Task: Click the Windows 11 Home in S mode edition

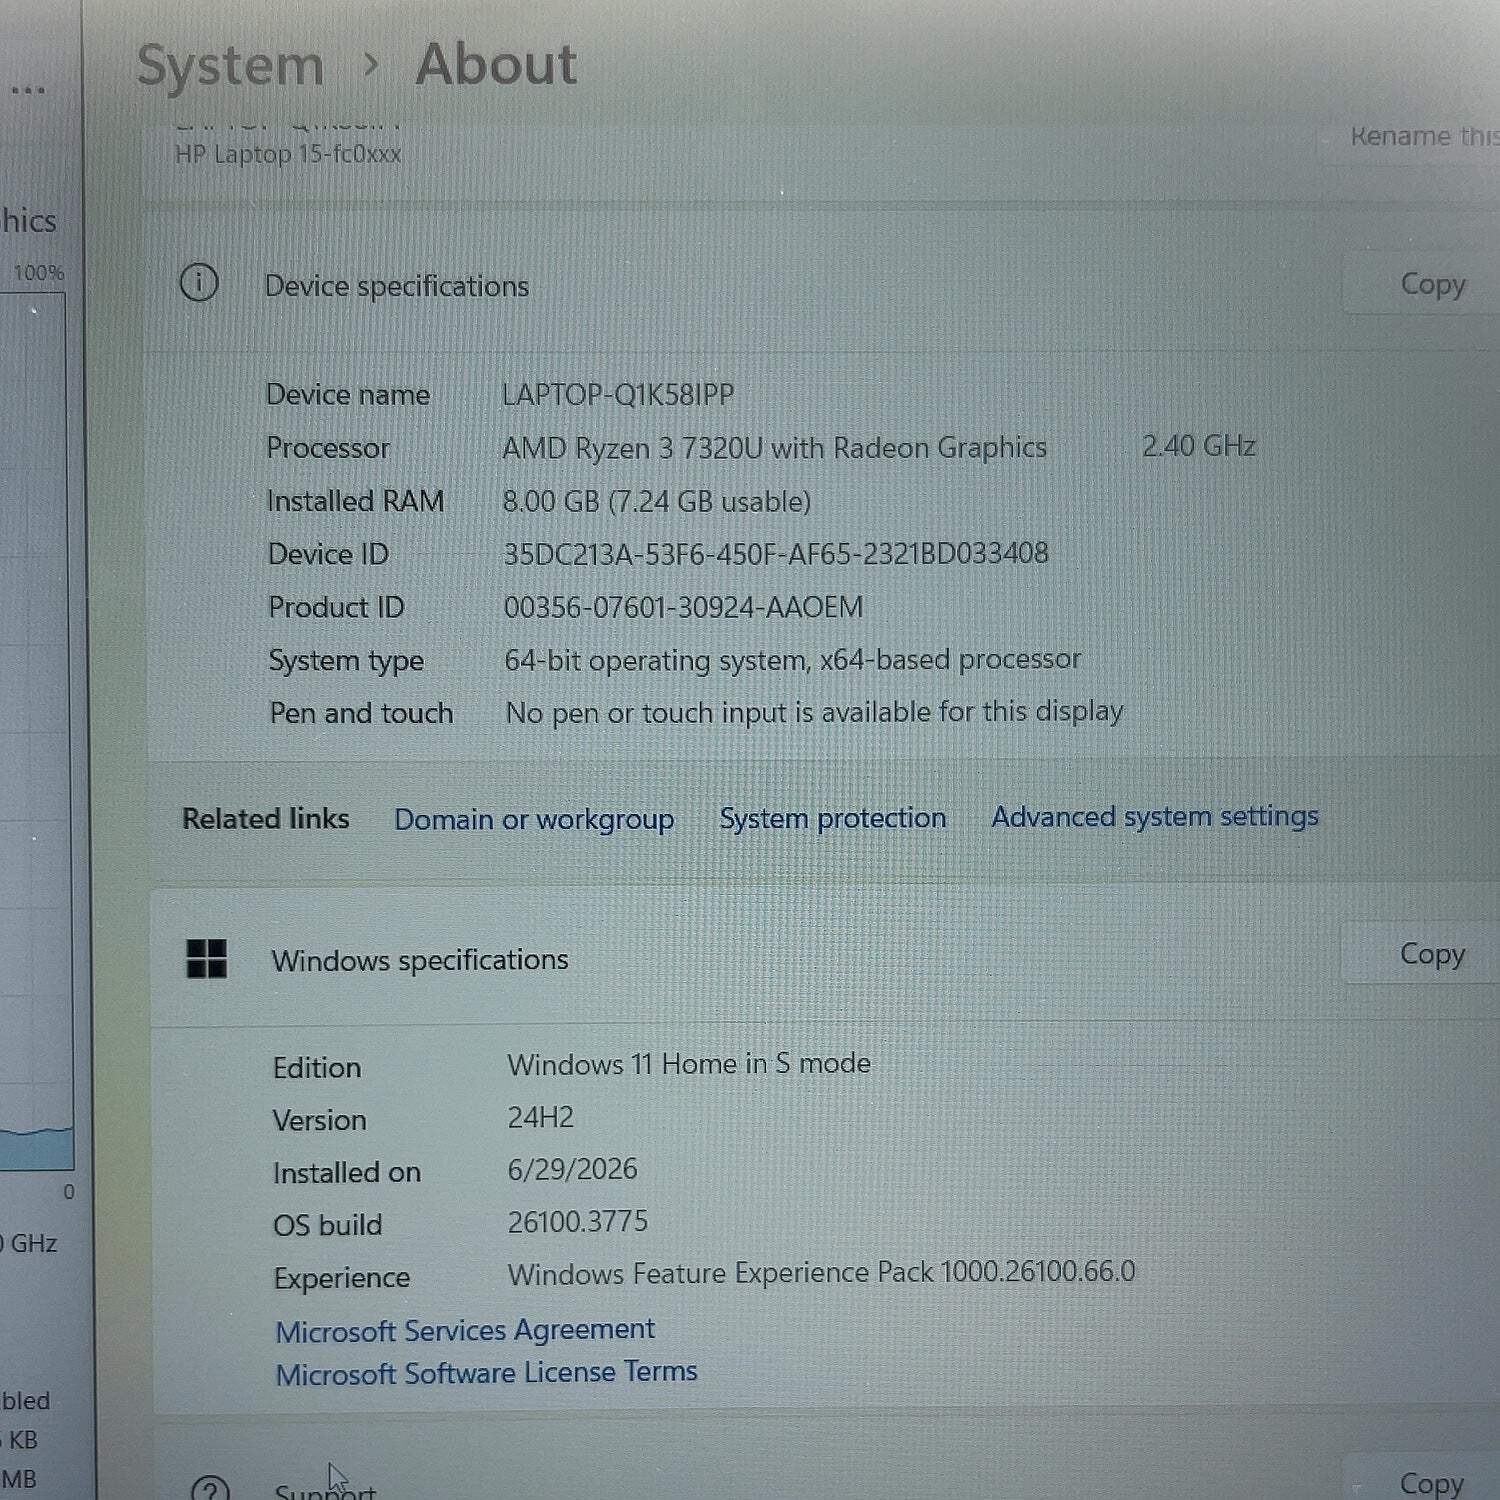Action: point(689,1064)
